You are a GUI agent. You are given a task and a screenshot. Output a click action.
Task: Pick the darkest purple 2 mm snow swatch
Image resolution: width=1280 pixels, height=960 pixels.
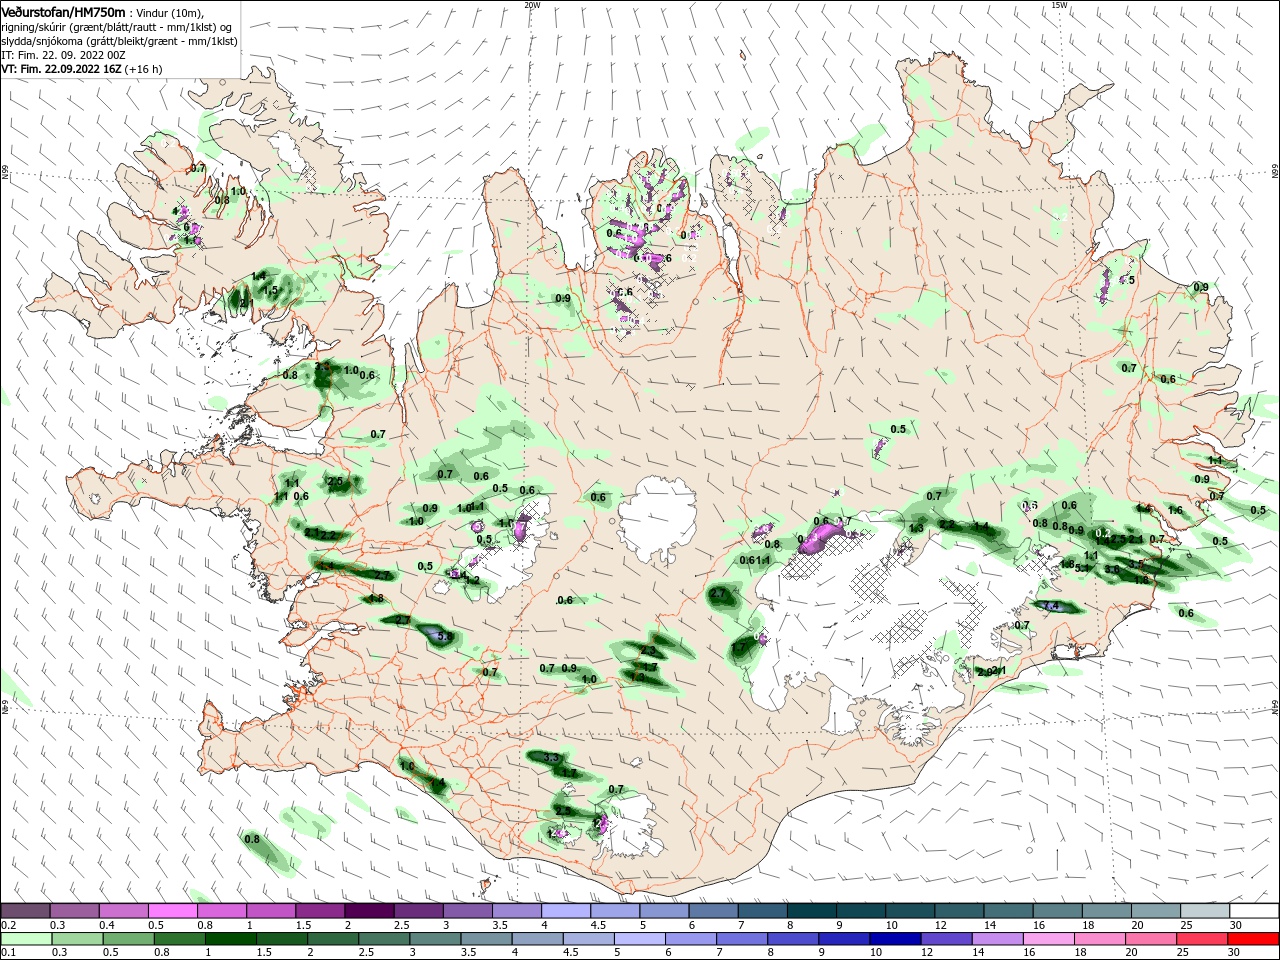click(370, 911)
